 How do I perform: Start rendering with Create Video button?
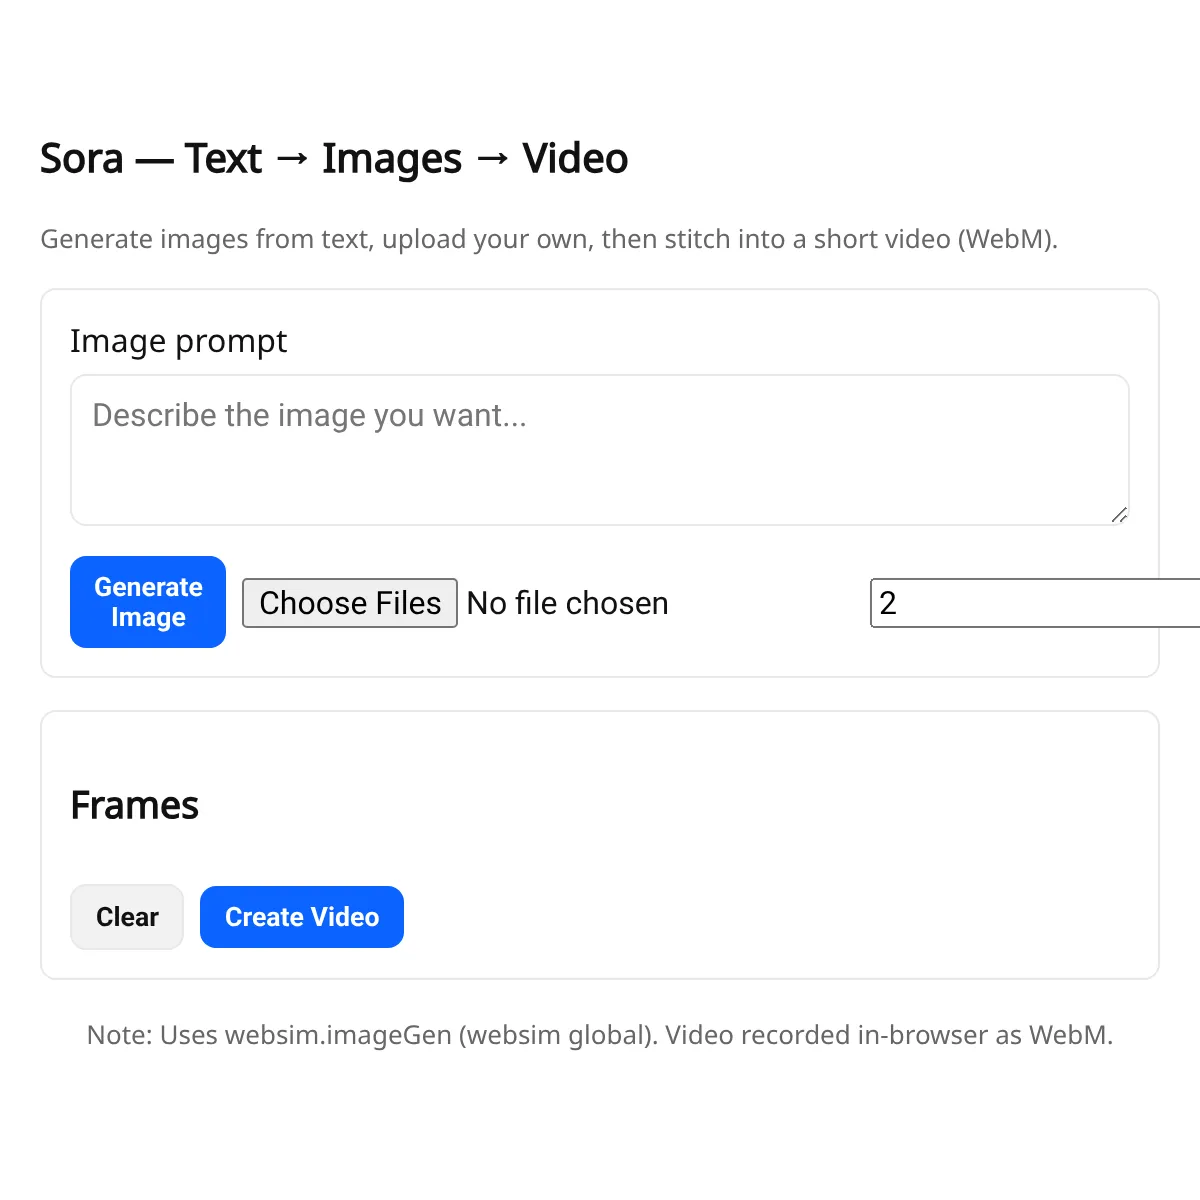(302, 917)
